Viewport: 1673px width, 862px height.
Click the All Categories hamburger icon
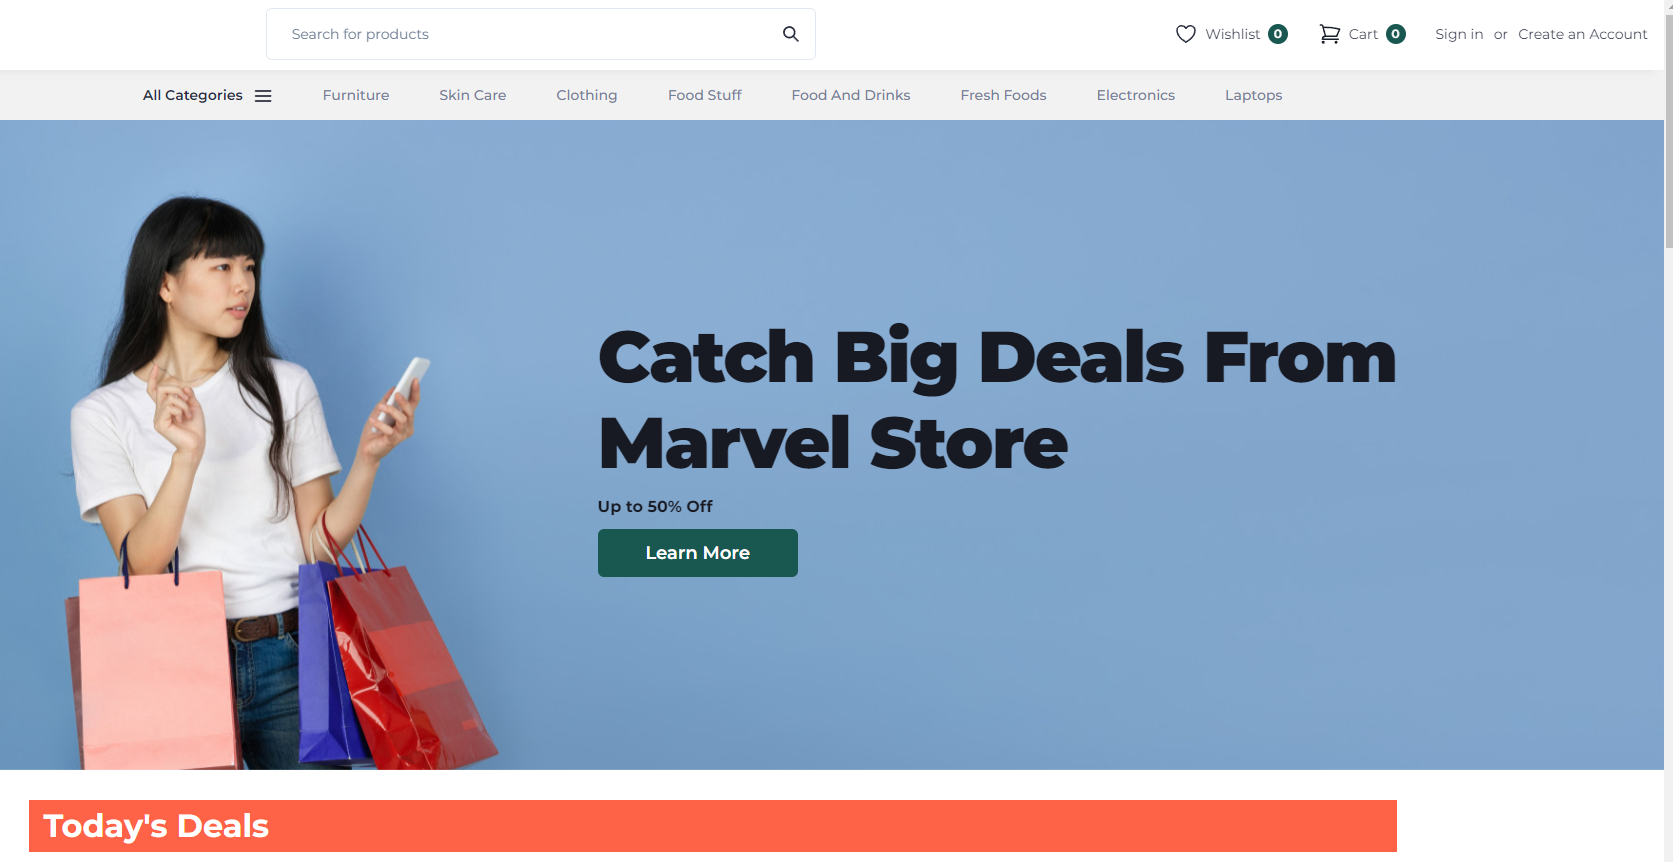pos(263,96)
